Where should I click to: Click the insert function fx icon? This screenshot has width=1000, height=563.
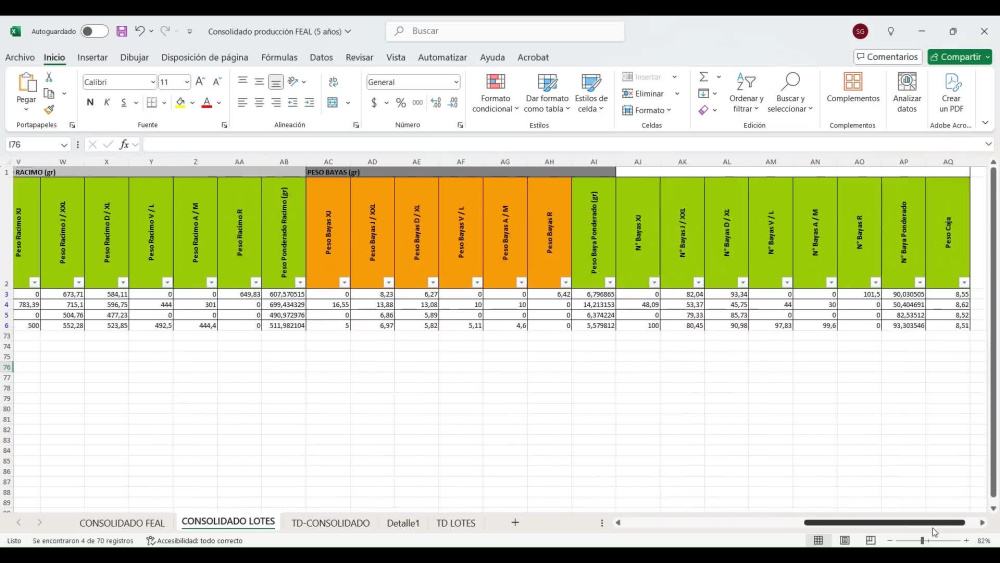coord(124,145)
